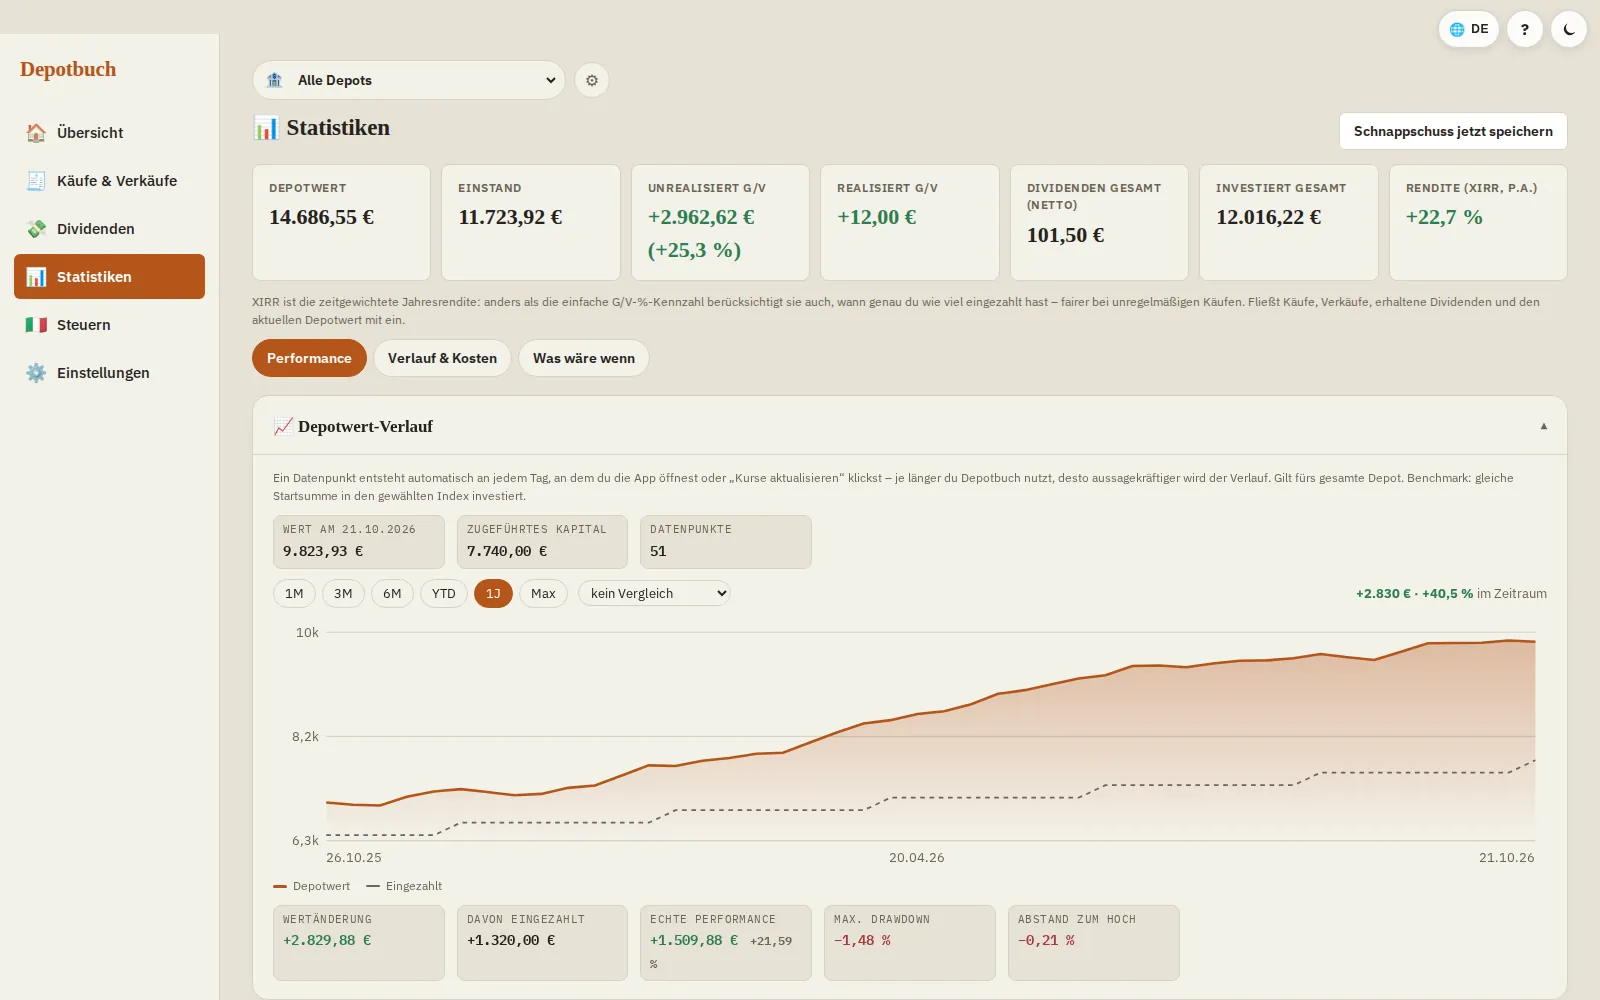Click the depot settings gear button
The width and height of the screenshot is (1600, 1000).
(592, 80)
